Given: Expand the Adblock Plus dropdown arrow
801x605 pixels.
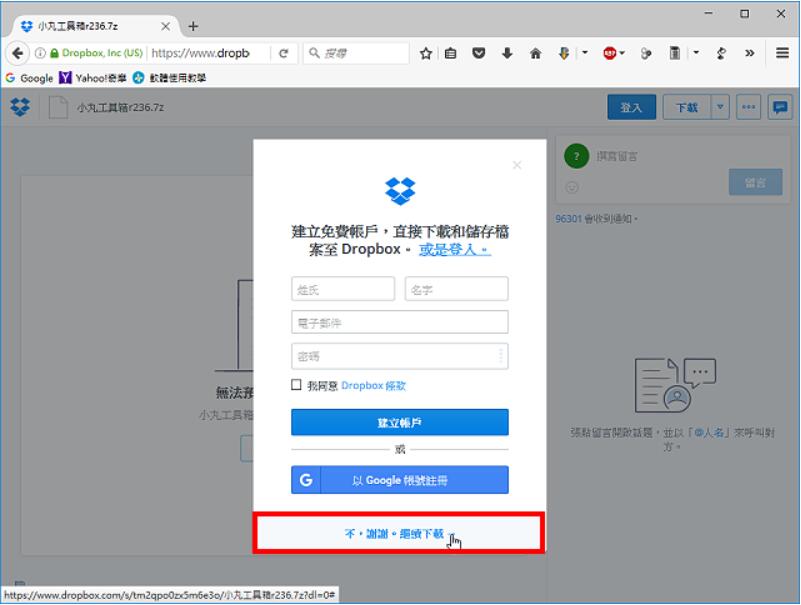Looking at the screenshot, I should pyautogui.click(x=622, y=53).
